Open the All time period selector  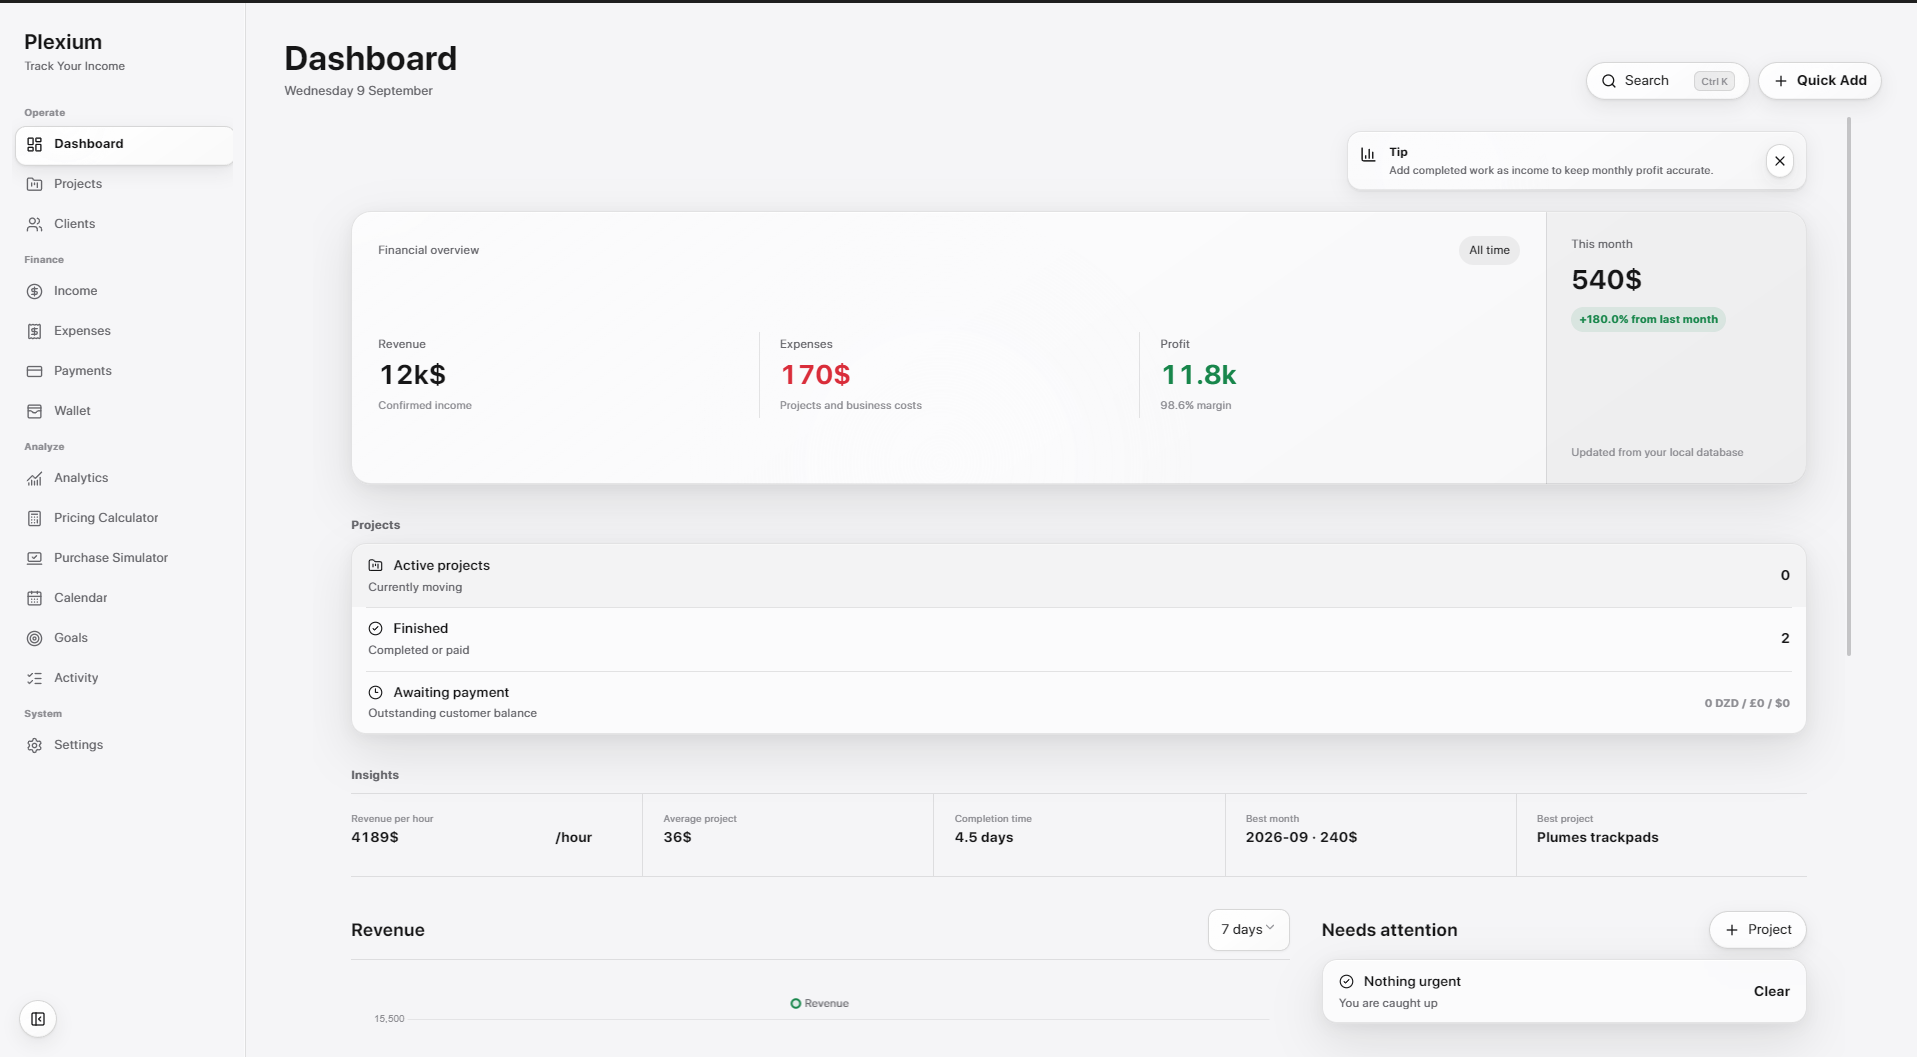pyautogui.click(x=1489, y=250)
